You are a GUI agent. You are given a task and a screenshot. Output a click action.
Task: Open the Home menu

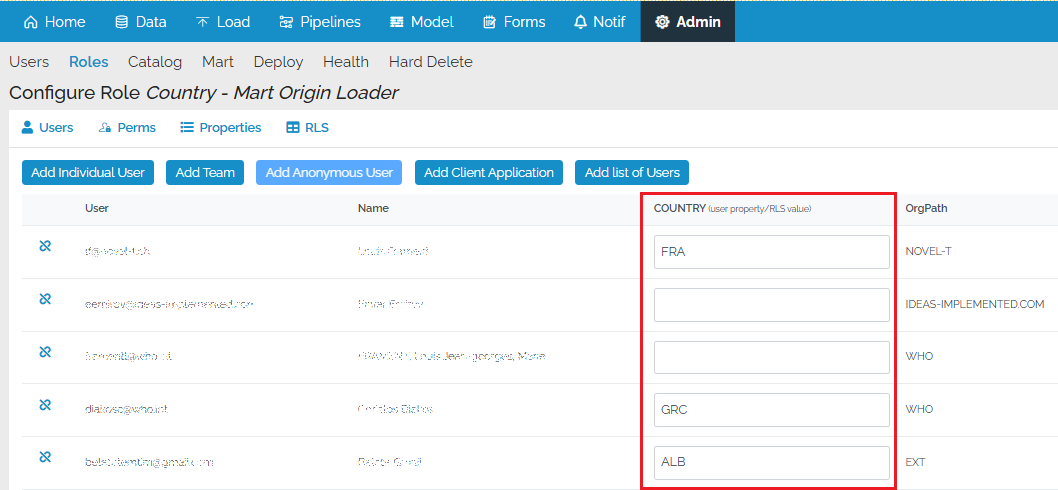tap(54, 22)
